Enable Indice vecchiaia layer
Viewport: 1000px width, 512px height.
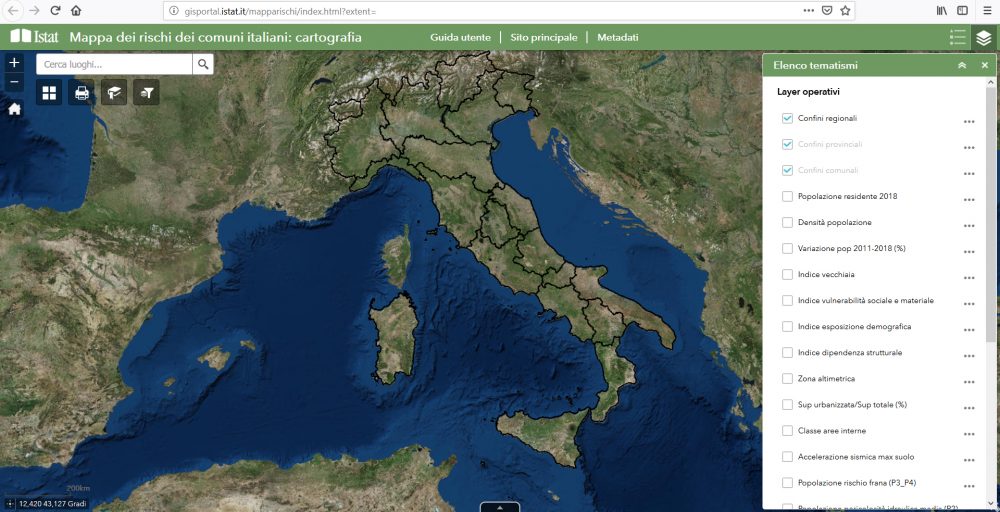(787, 274)
